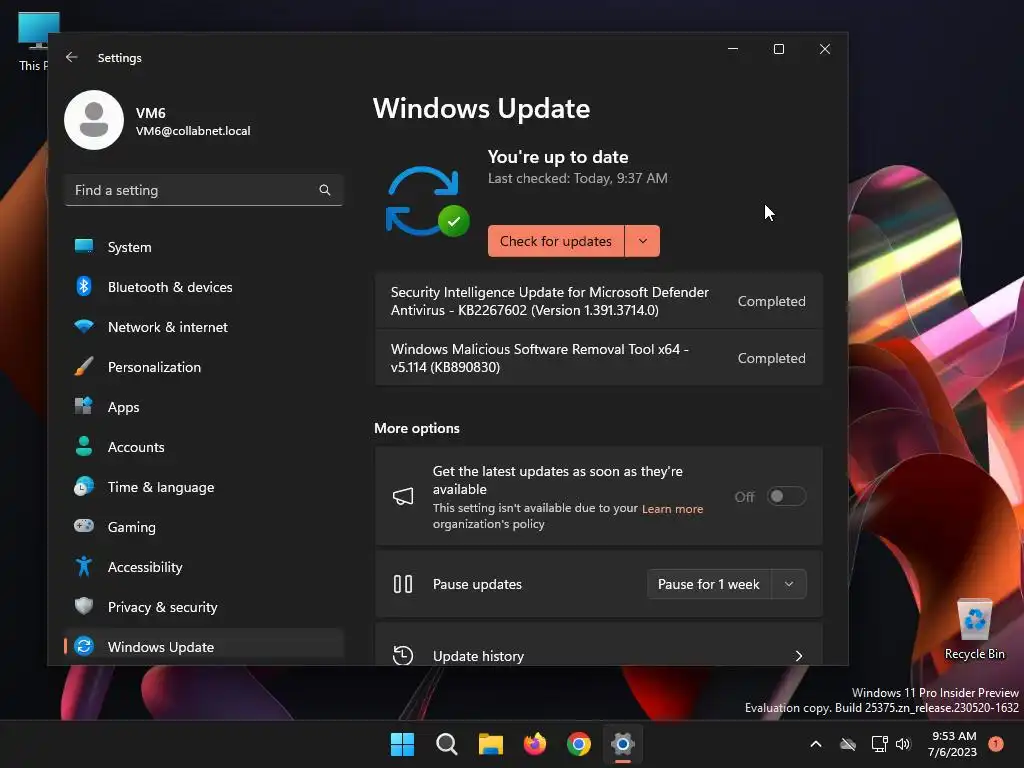Viewport: 1024px width, 768px height.
Task: Click the More options heading
Action: (x=417, y=428)
